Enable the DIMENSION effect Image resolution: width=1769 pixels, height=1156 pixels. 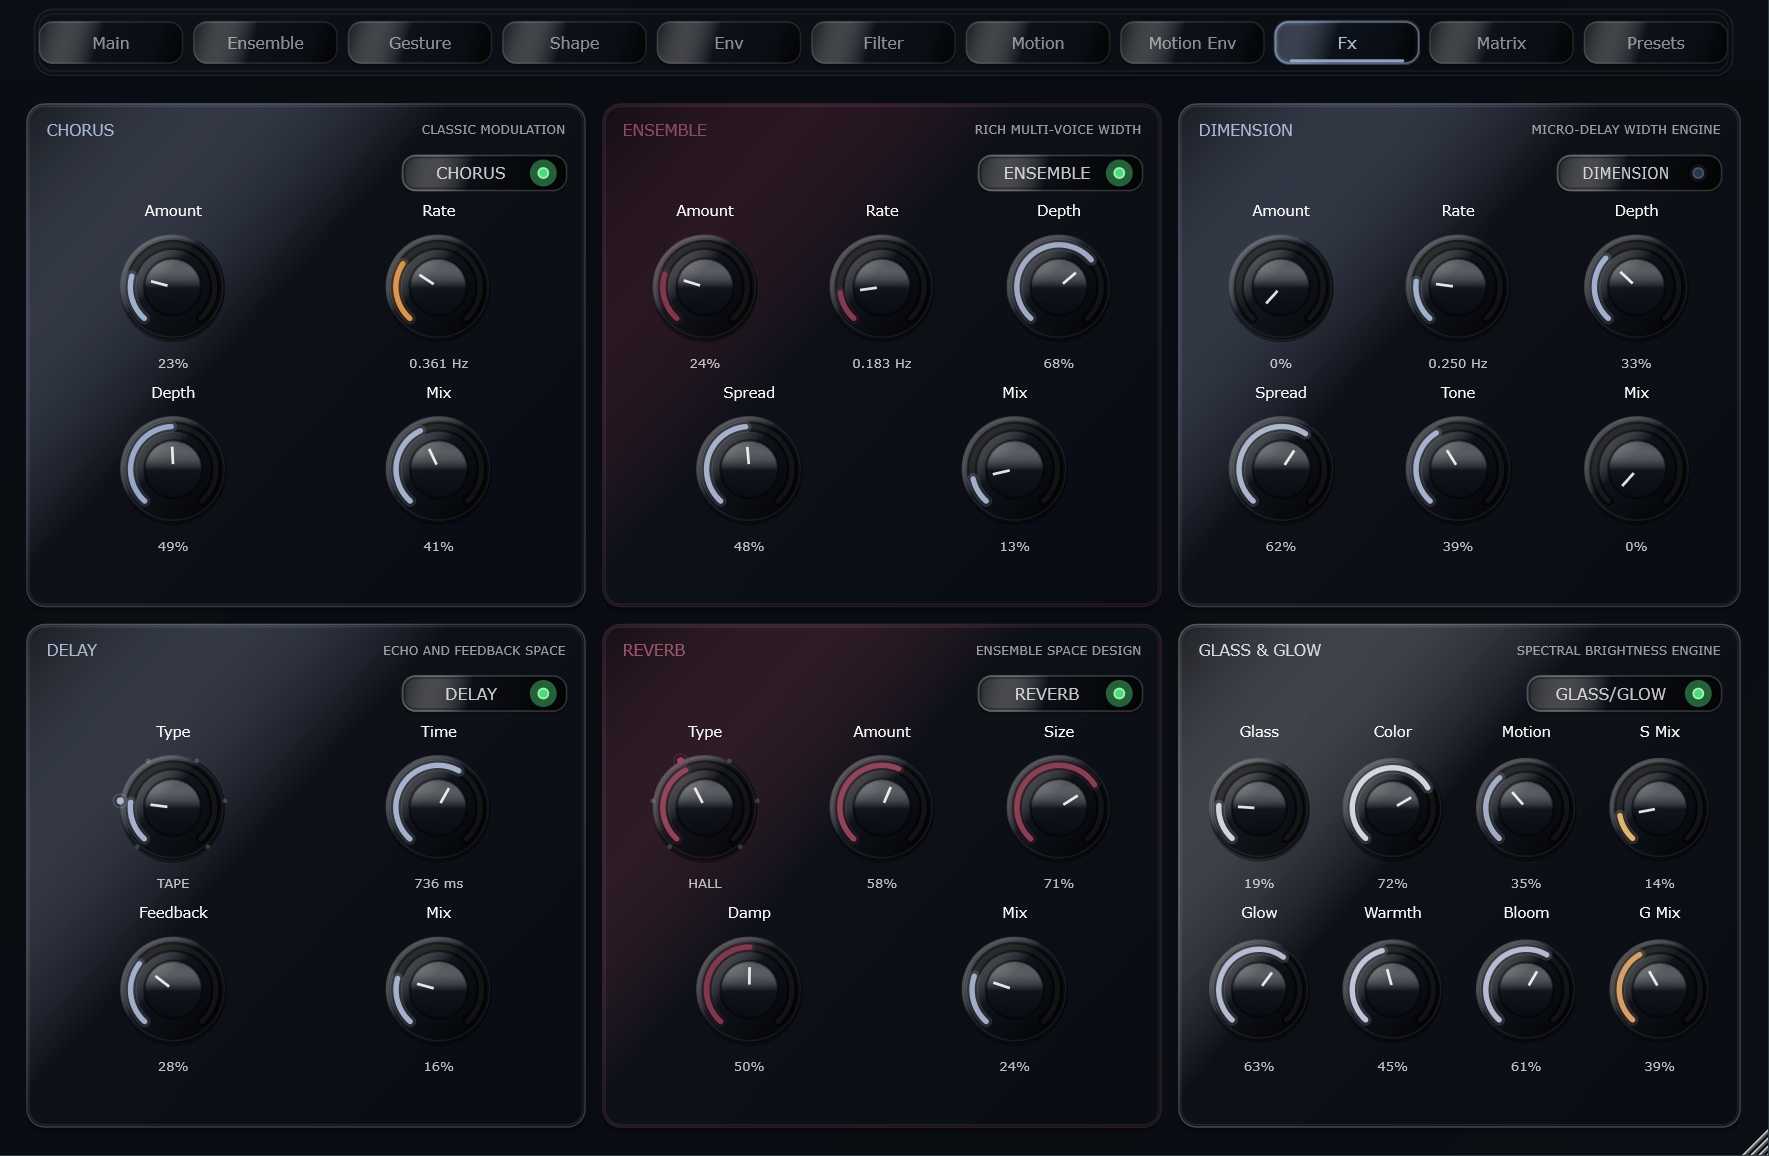tap(1639, 173)
